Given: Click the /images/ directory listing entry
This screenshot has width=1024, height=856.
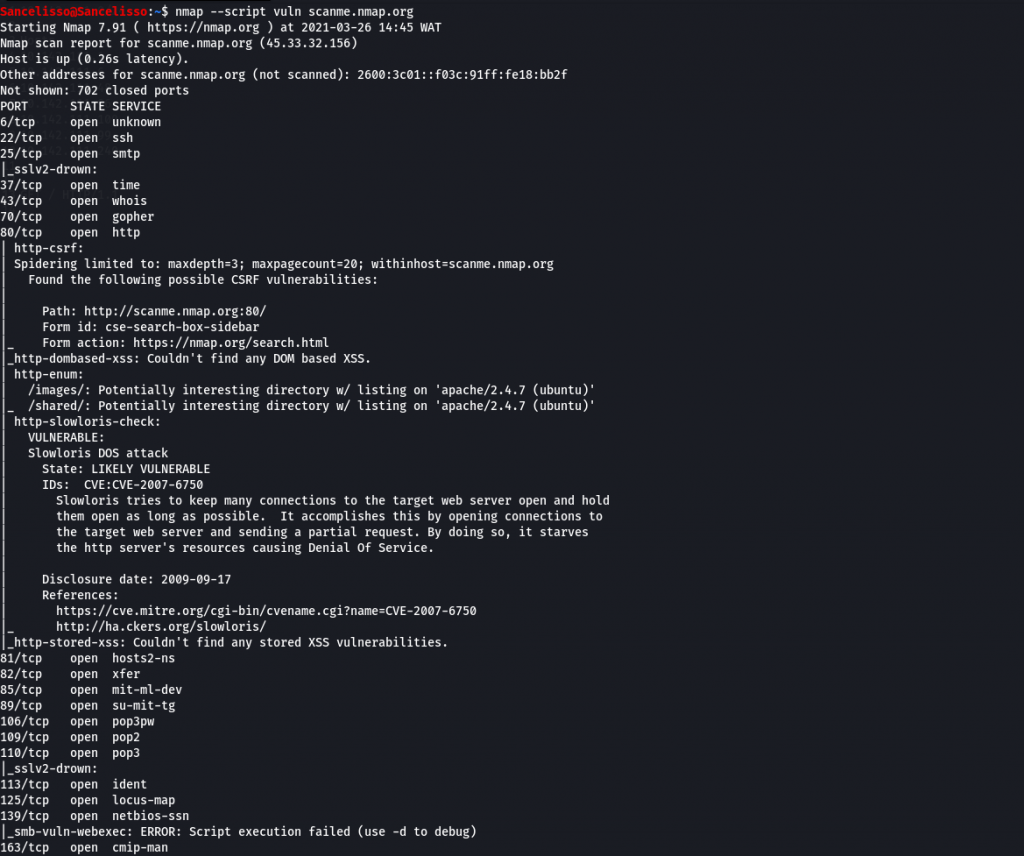Looking at the screenshot, I should coord(311,390).
